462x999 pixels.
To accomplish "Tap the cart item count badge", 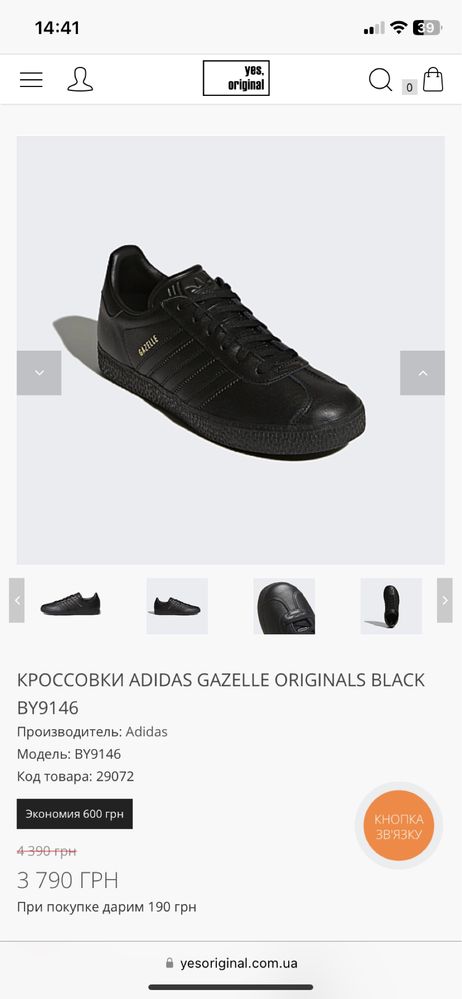I will (409, 87).
